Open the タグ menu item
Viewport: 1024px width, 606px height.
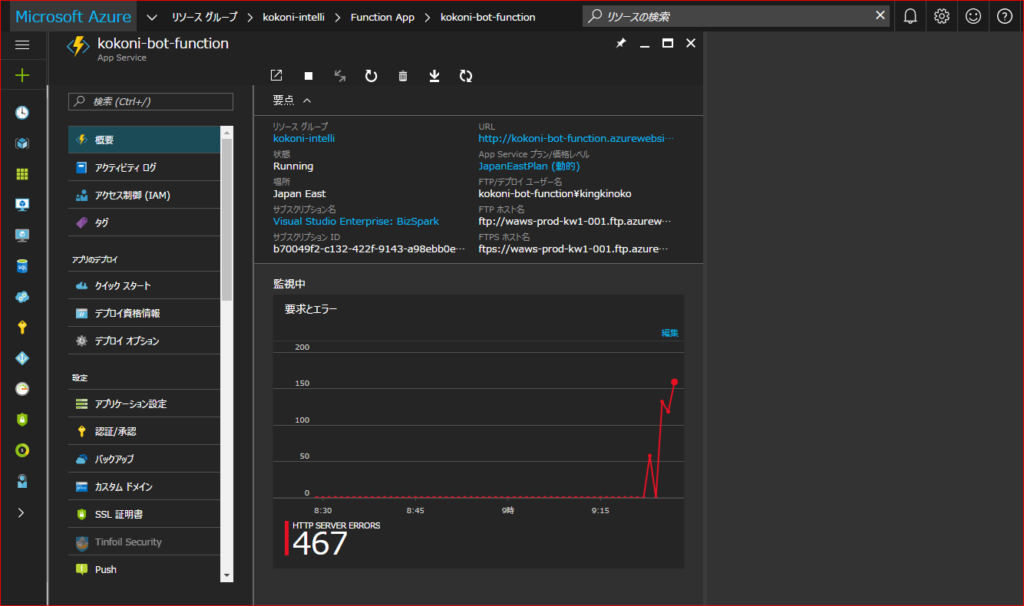pos(144,223)
